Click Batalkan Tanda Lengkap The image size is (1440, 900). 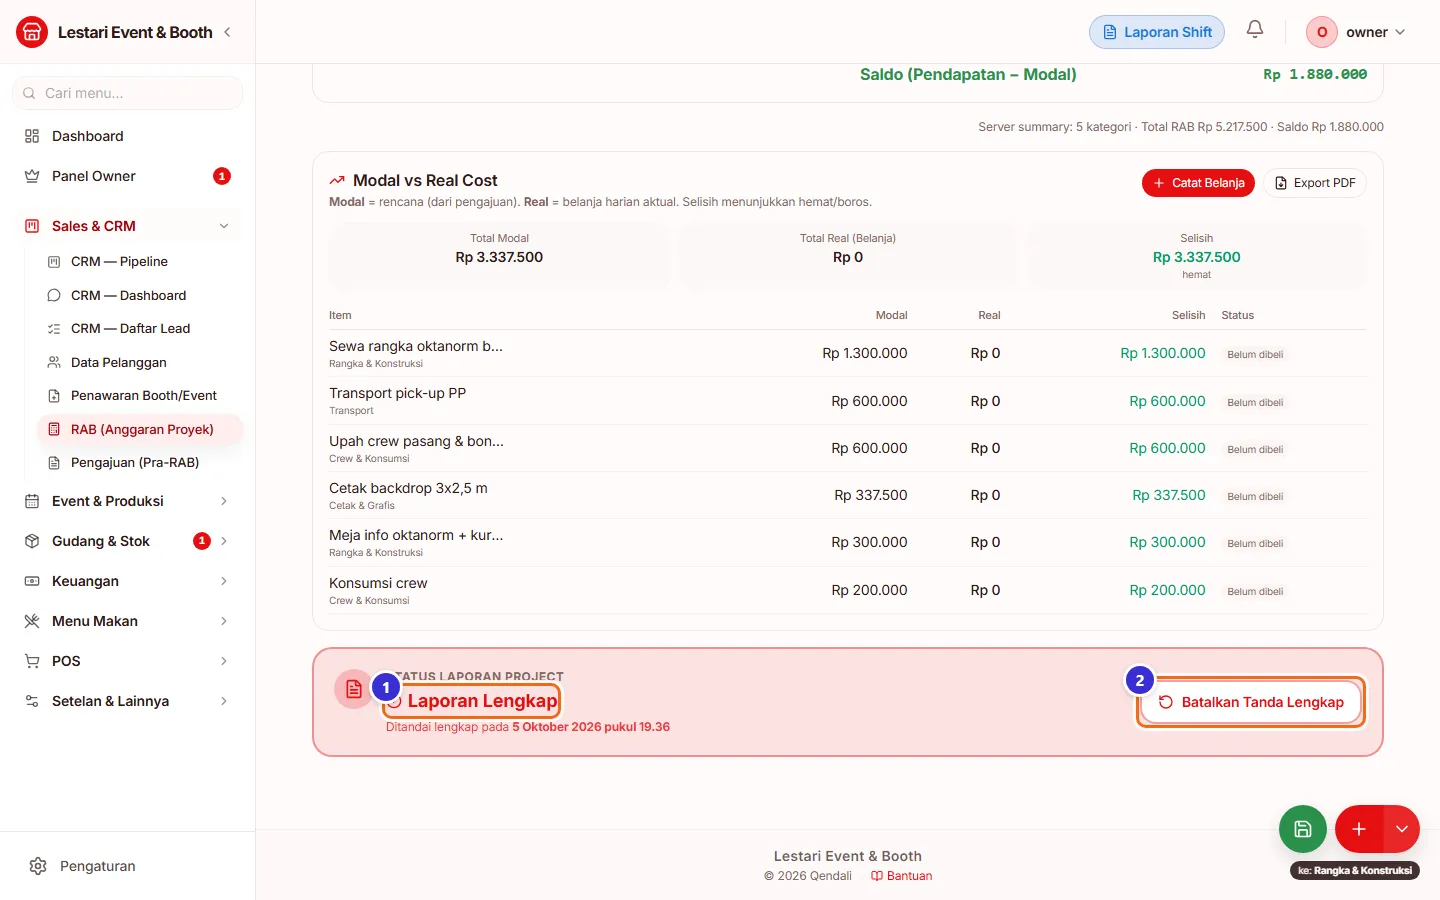pos(1251,702)
